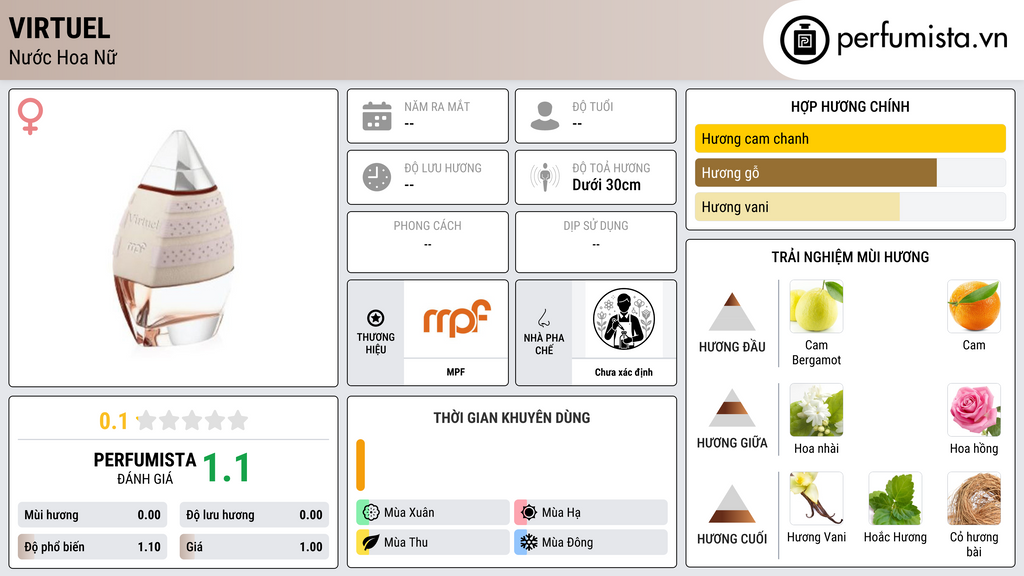
Task: Click the Mùa Xuân flower icon
Action: 371,512
